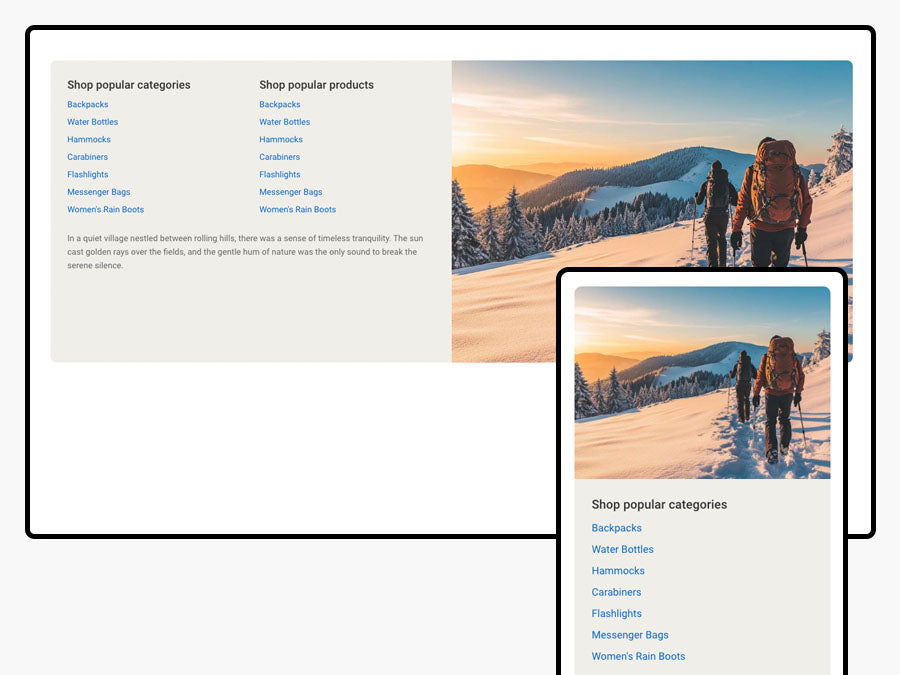The height and width of the screenshot is (675, 900).
Task: Click Messenger Bags under Shop popular products
Action: (x=291, y=192)
